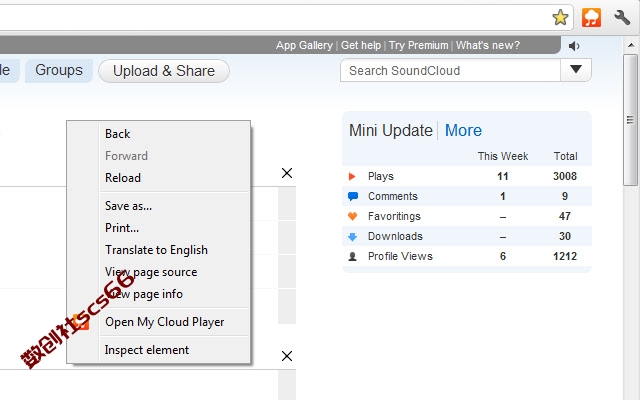Click the Comments row label
This screenshot has width=640, height=400.
tap(393, 196)
